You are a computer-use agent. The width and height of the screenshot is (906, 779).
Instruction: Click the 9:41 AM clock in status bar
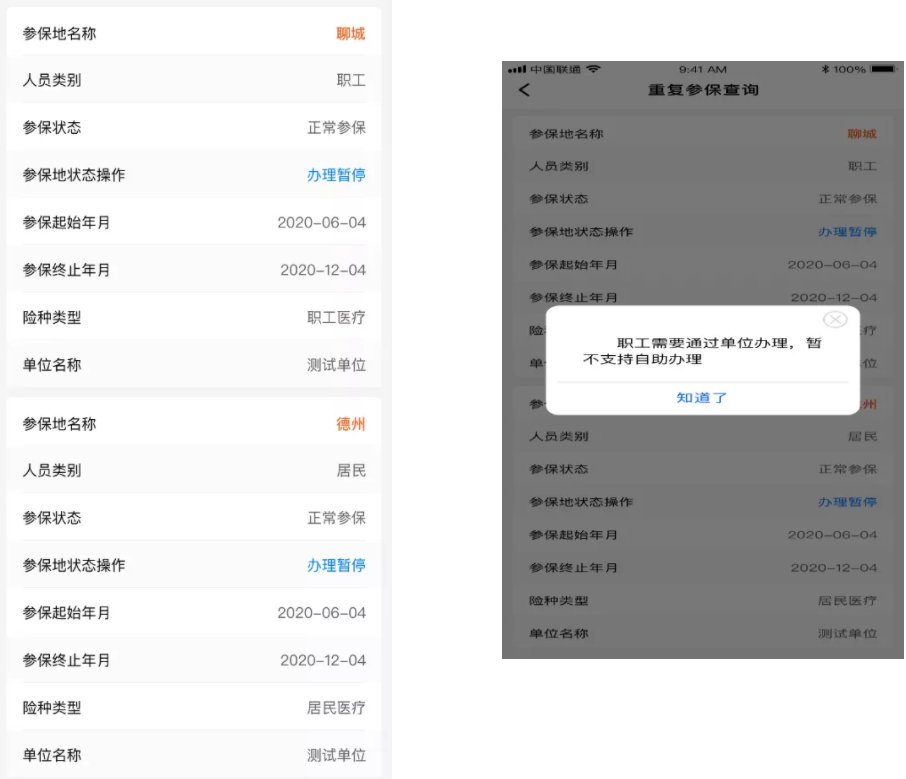pos(702,69)
